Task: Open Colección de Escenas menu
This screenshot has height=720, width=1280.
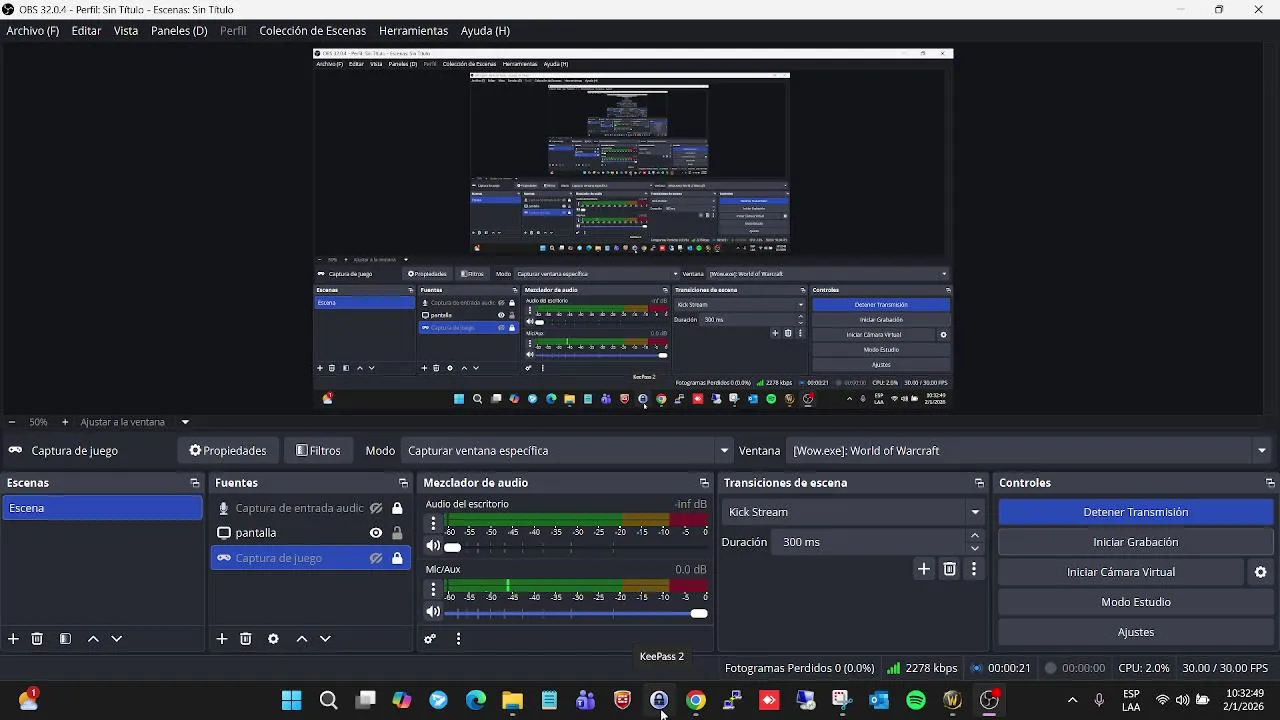Action: click(313, 31)
